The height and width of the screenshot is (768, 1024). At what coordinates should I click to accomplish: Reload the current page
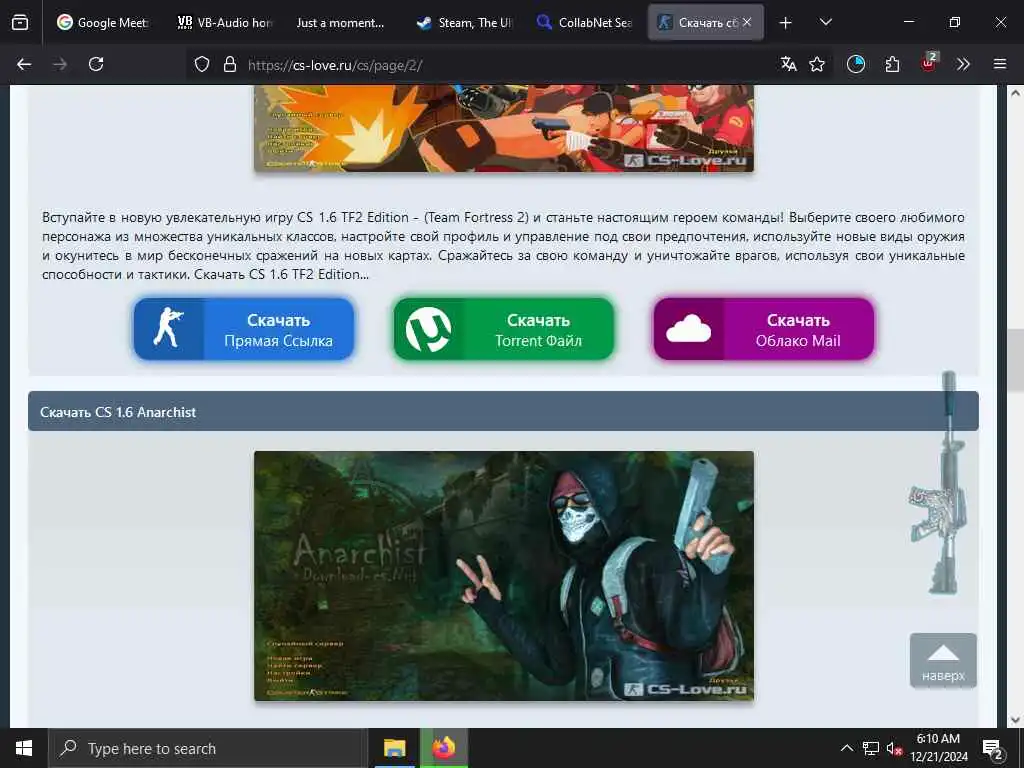96,64
